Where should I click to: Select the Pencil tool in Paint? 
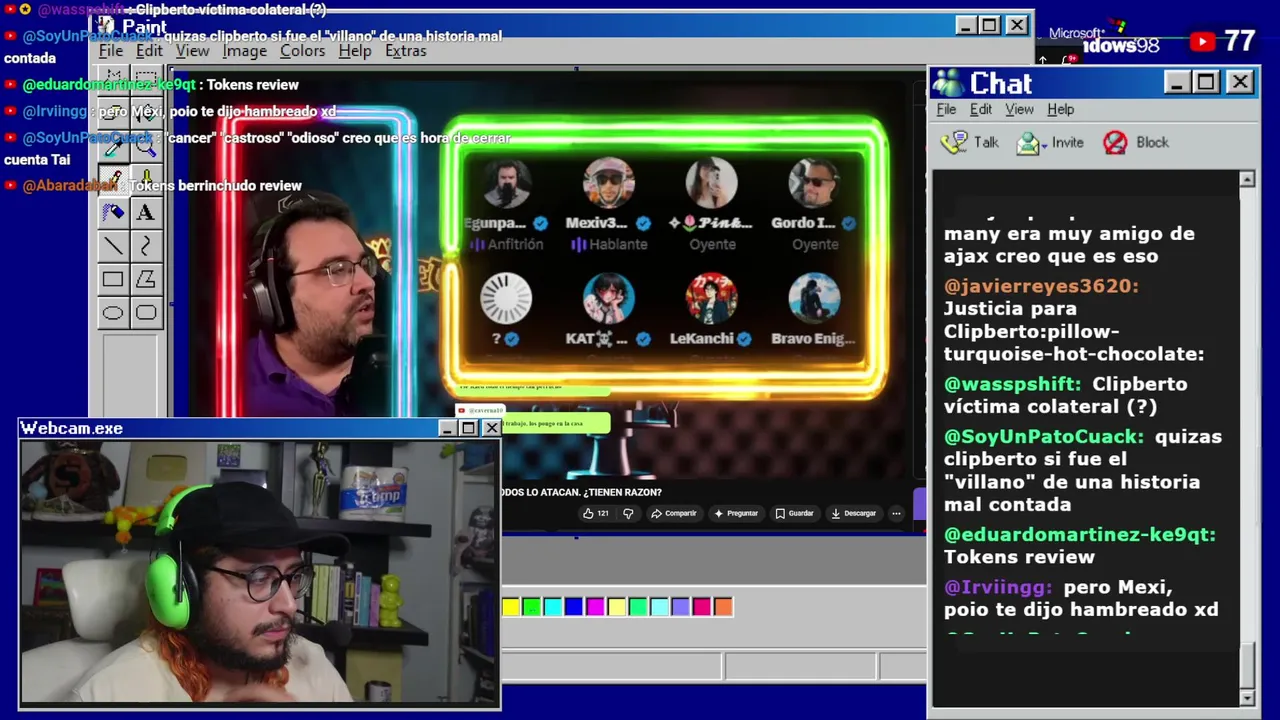pyautogui.click(x=113, y=179)
